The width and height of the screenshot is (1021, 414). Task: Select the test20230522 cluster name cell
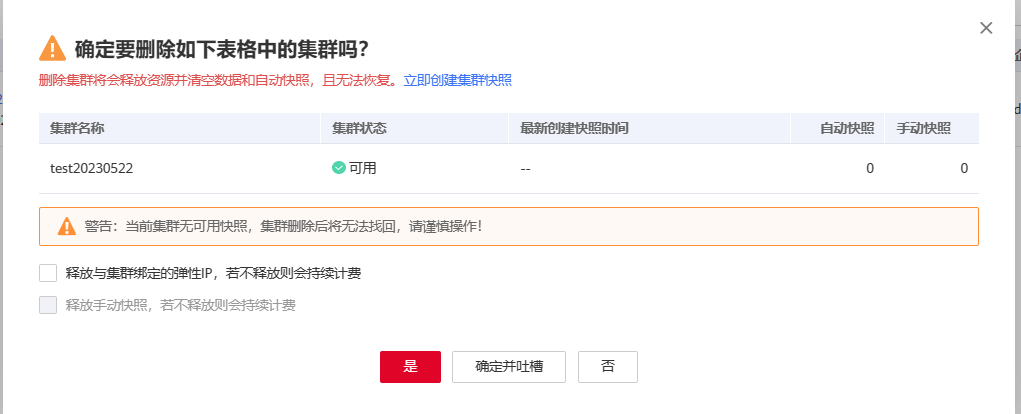point(92,169)
